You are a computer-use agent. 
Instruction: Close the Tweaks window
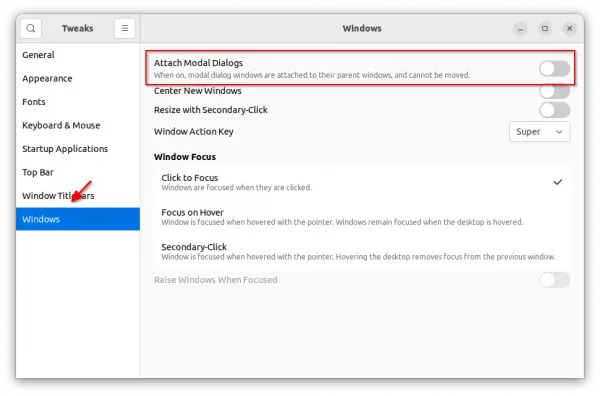(569, 28)
